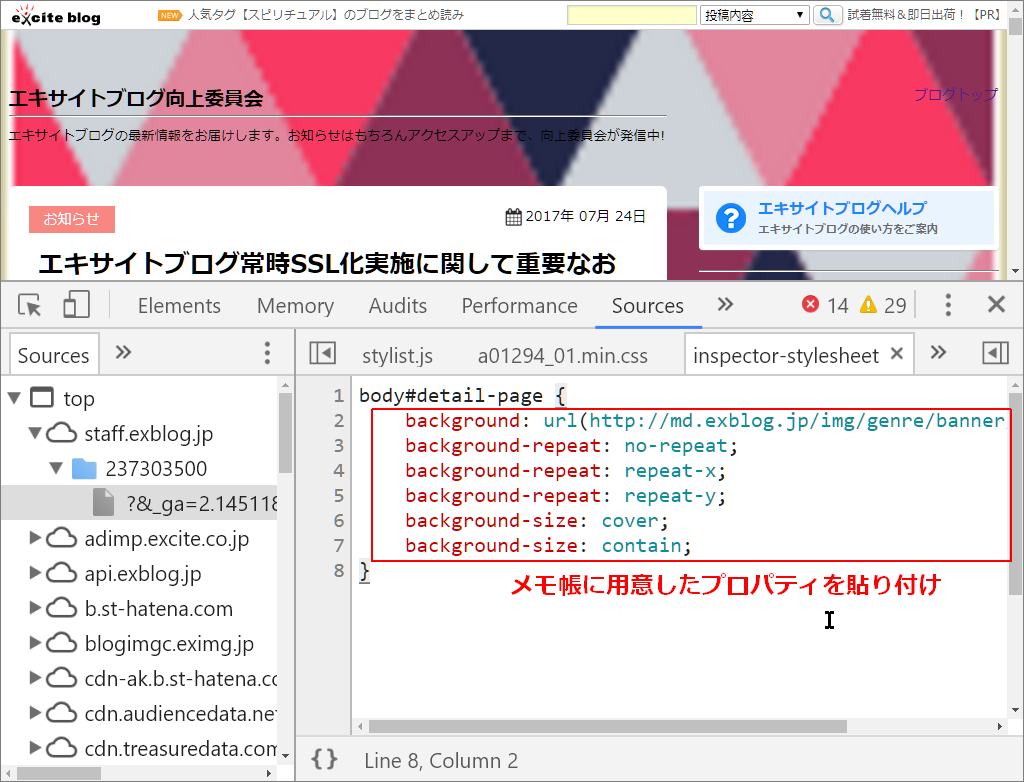
Task: Collapse the top frame tree node
Action: [x=14, y=398]
